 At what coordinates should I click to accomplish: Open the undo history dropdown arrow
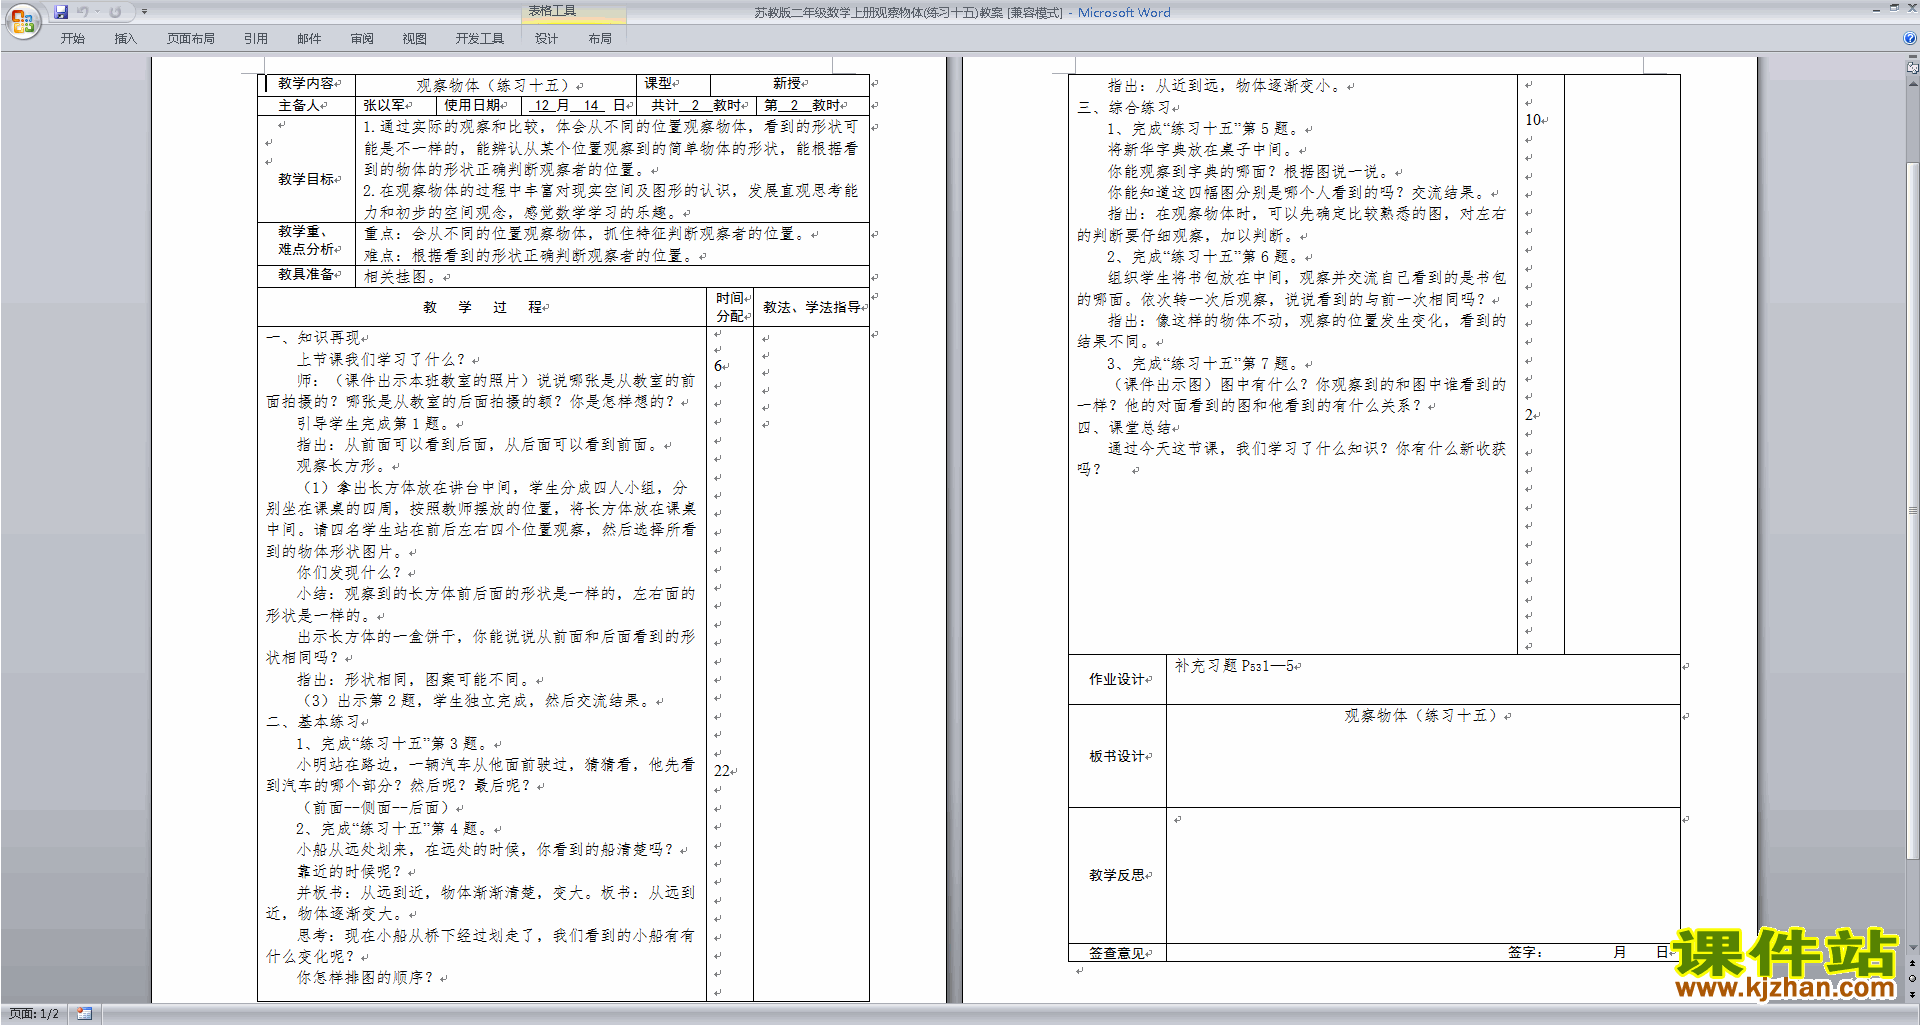[97, 12]
